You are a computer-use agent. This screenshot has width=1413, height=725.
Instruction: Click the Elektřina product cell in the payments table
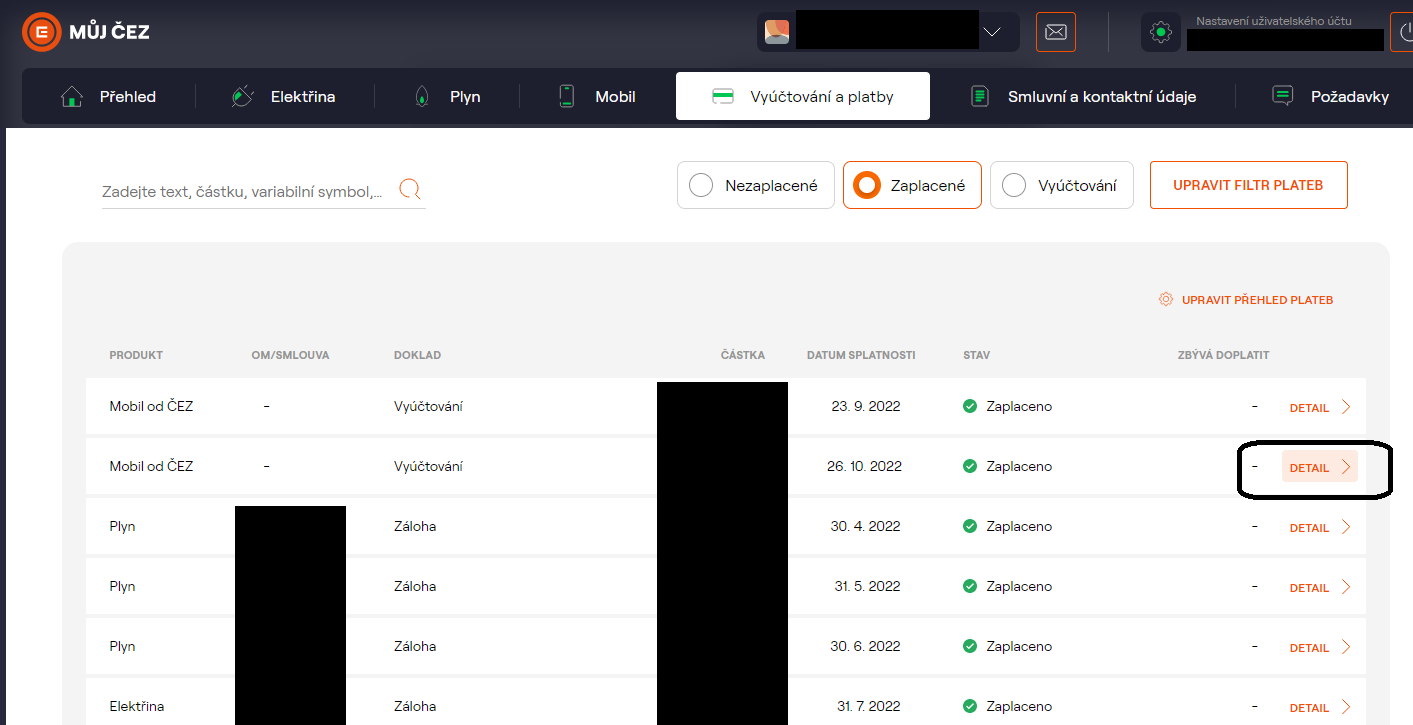(x=137, y=706)
